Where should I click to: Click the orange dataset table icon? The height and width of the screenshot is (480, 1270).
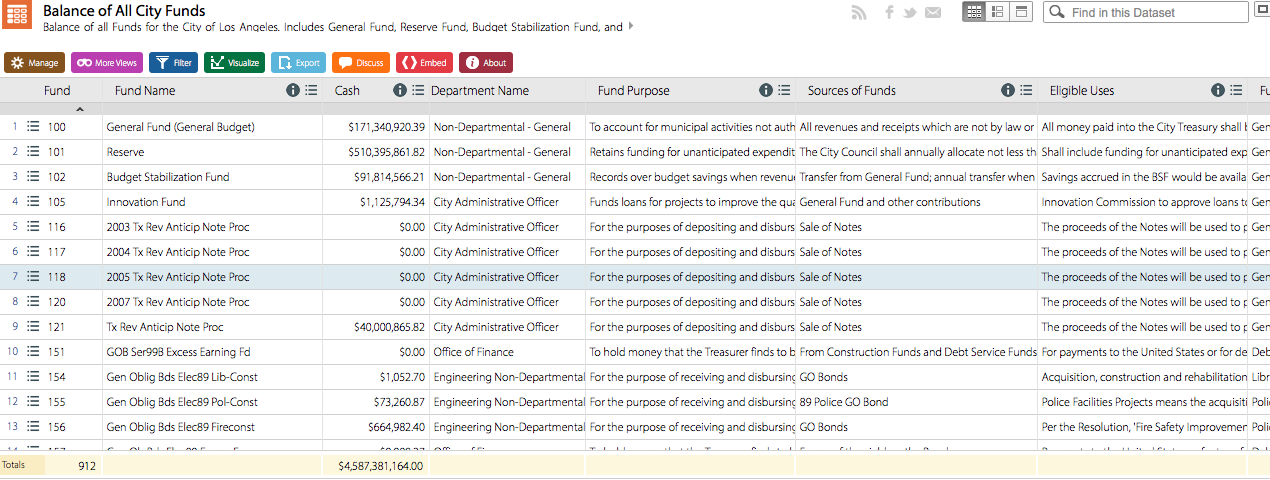(18, 15)
